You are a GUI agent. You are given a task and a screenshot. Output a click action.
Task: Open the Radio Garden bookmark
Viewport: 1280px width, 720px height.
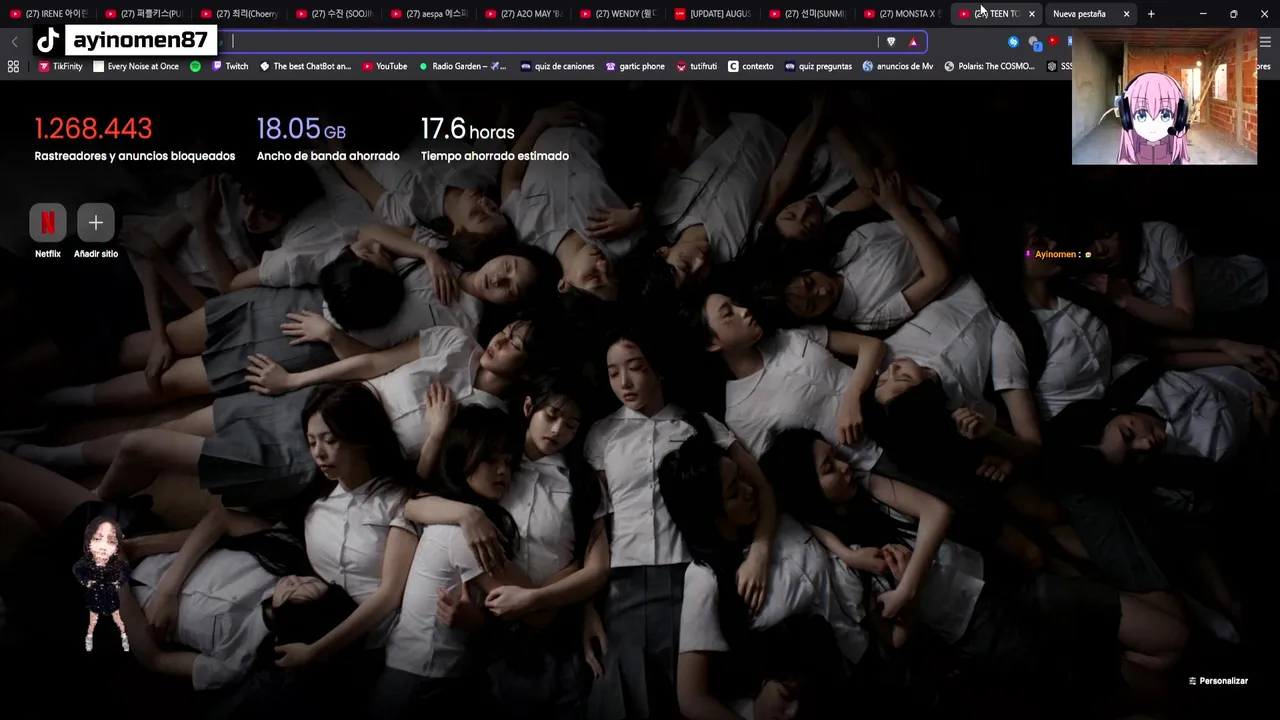coord(463,66)
